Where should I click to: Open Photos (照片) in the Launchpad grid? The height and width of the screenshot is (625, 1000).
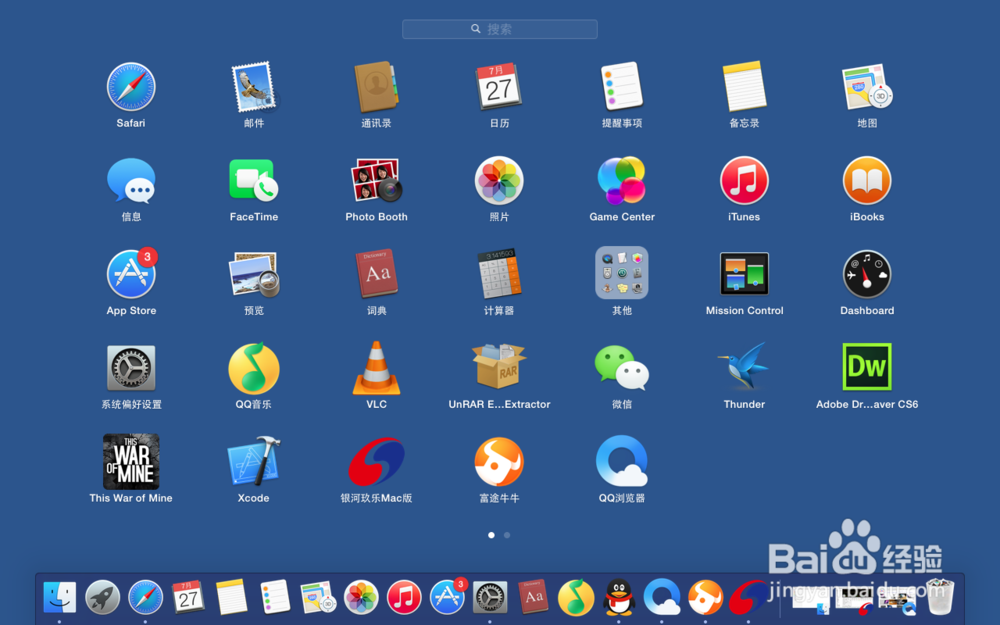(499, 181)
